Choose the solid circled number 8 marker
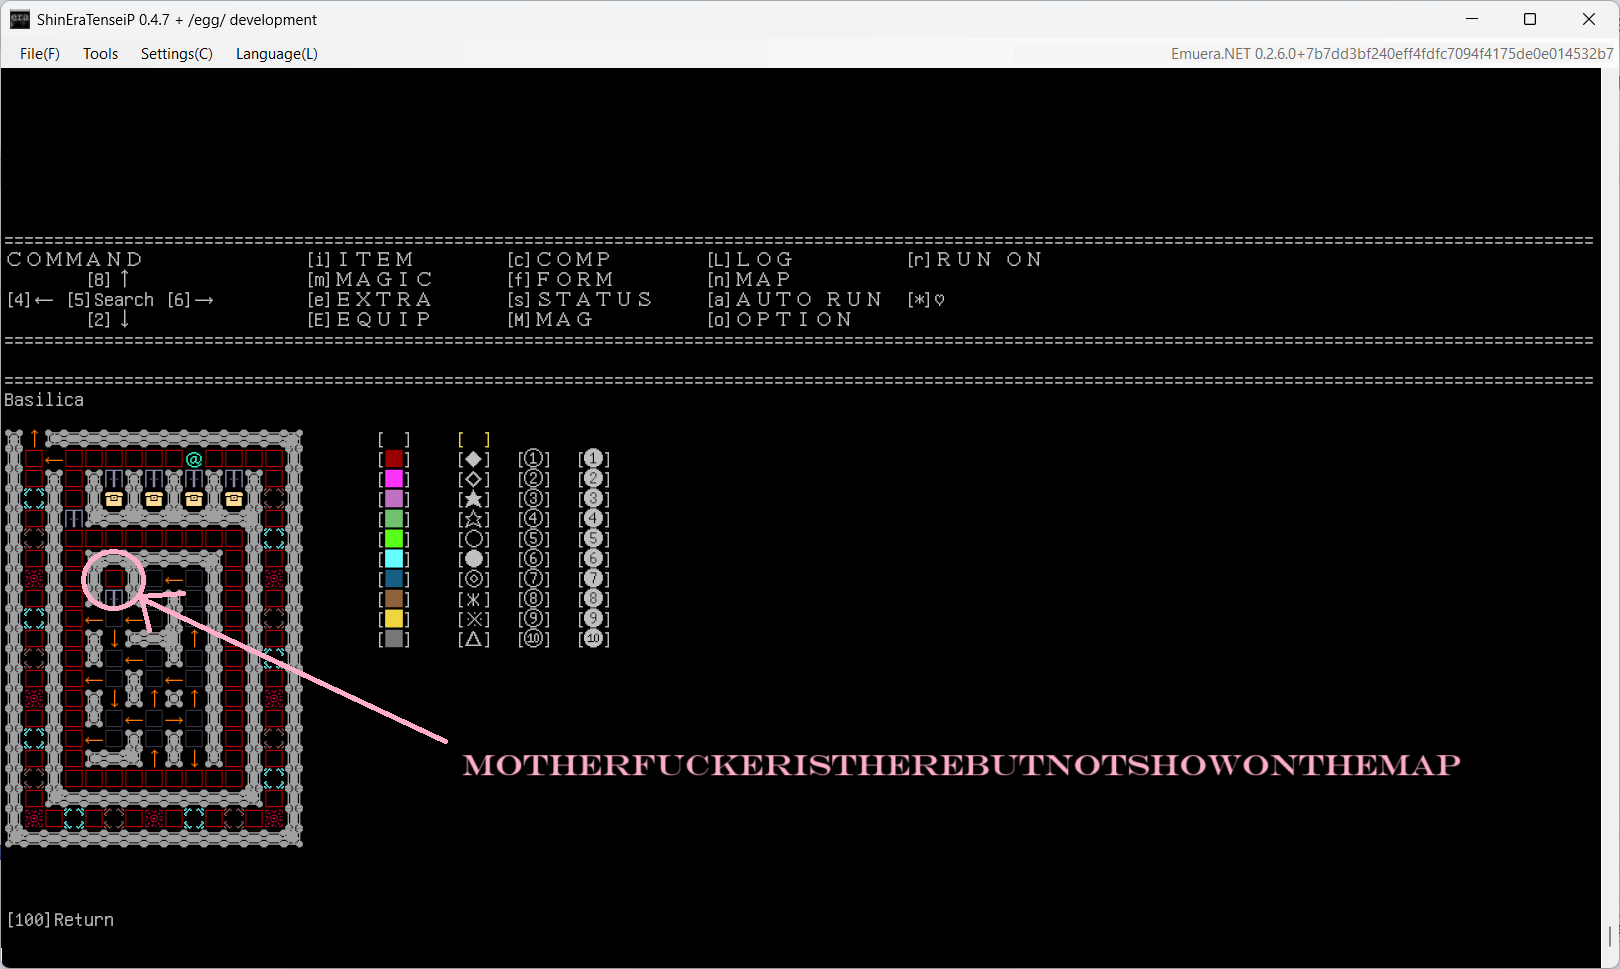Screen dimensions: 1620x969 click(594, 599)
